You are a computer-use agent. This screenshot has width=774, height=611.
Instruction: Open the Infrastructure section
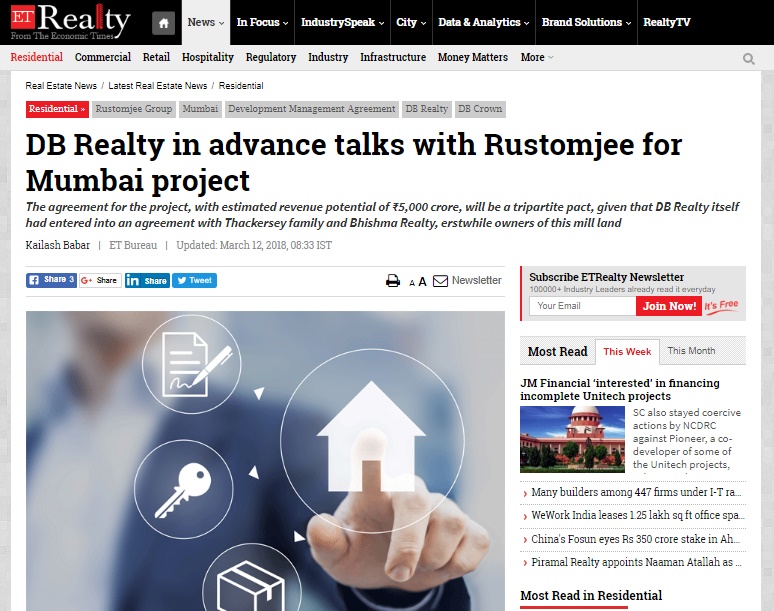pyautogui.click(x=393, y=57)
